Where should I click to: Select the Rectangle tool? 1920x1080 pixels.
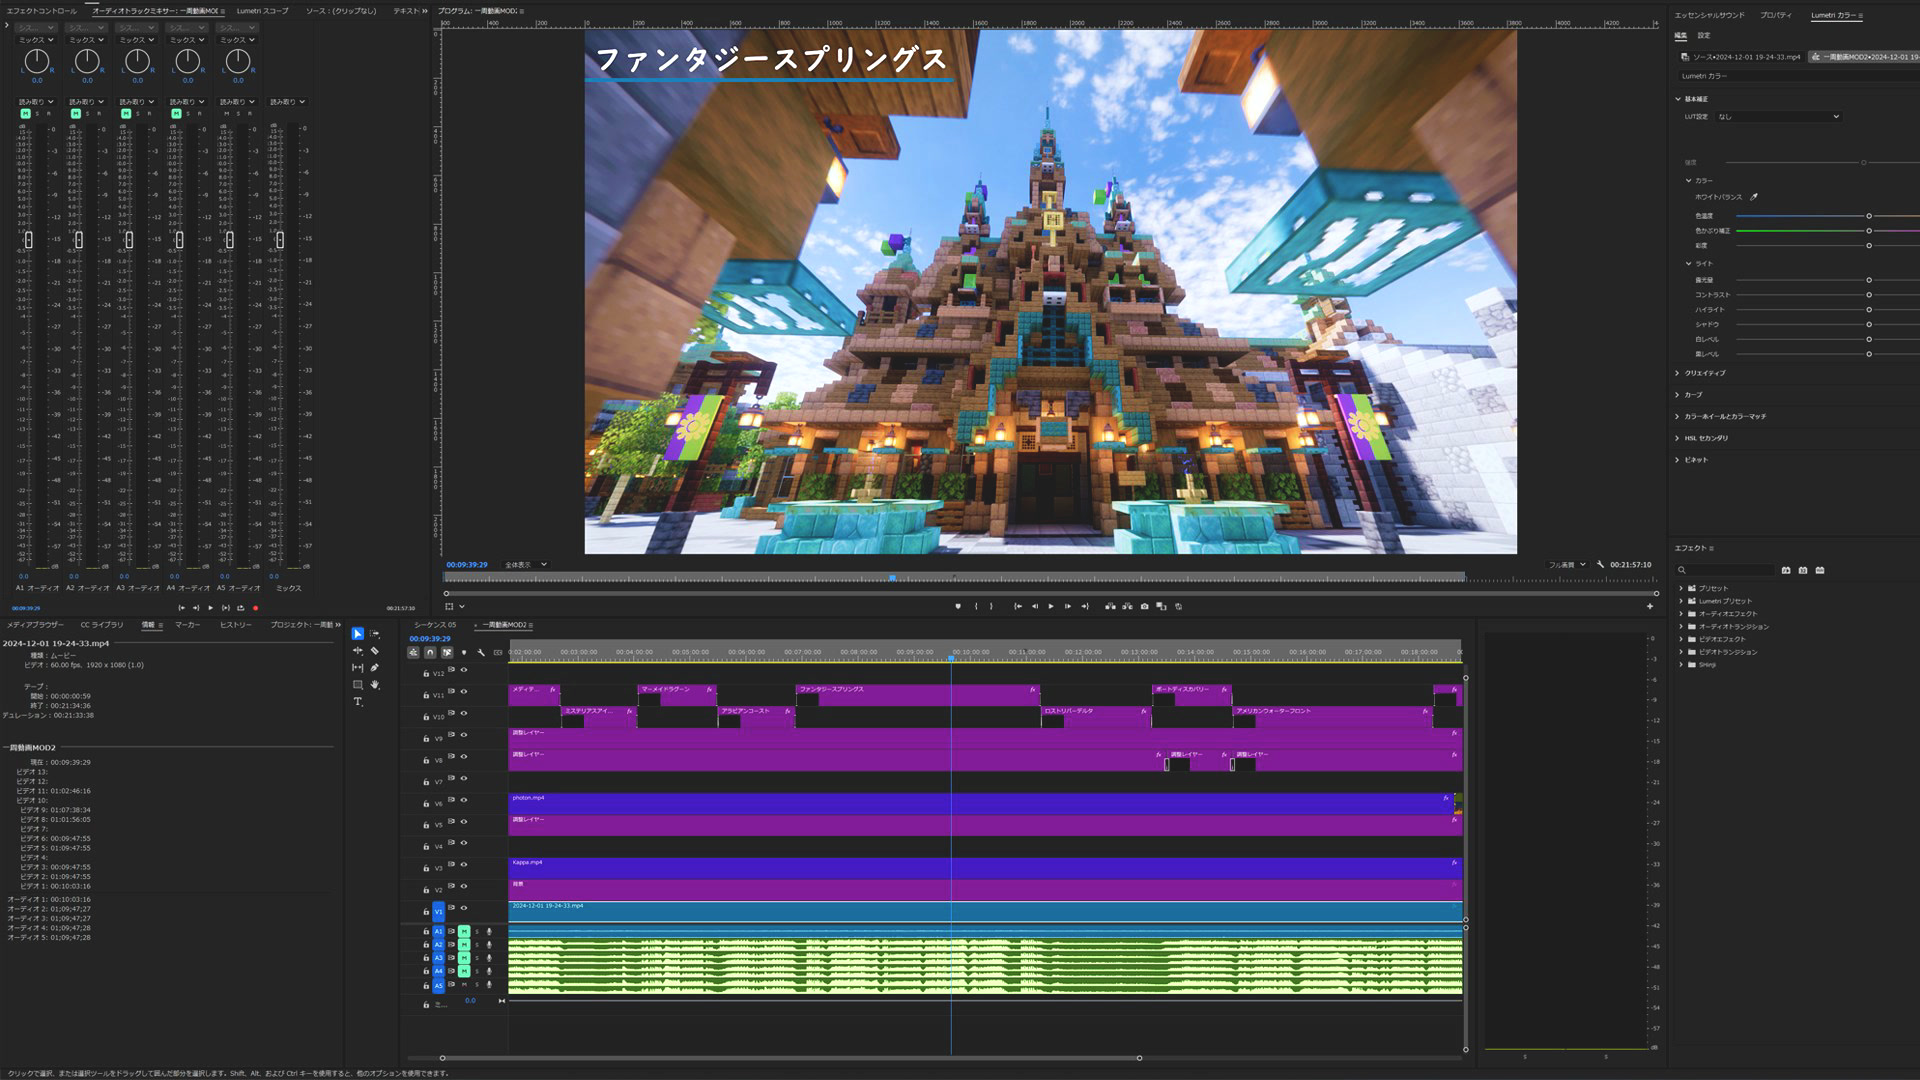357,685
